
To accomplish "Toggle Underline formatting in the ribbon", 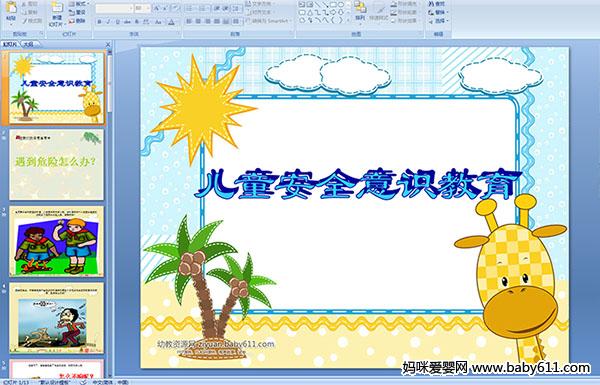I will coord(117,22).
